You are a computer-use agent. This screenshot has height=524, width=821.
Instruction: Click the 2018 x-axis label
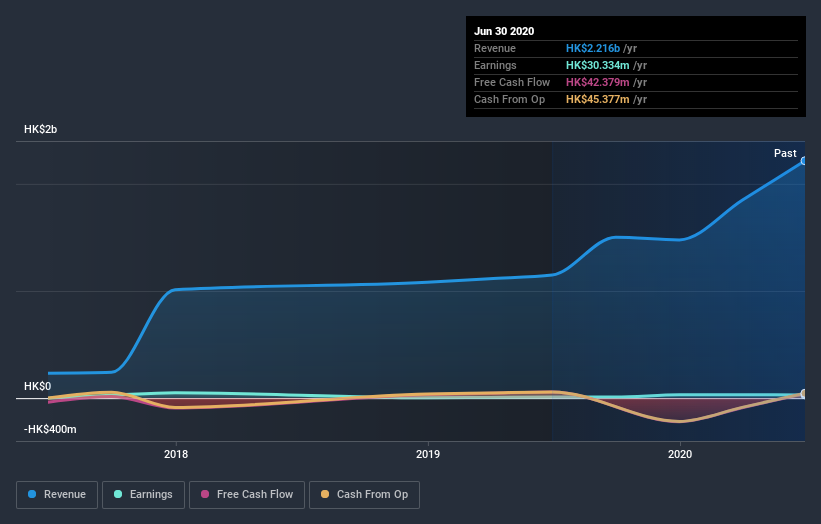pyautogui.click(x=176, y=454)
